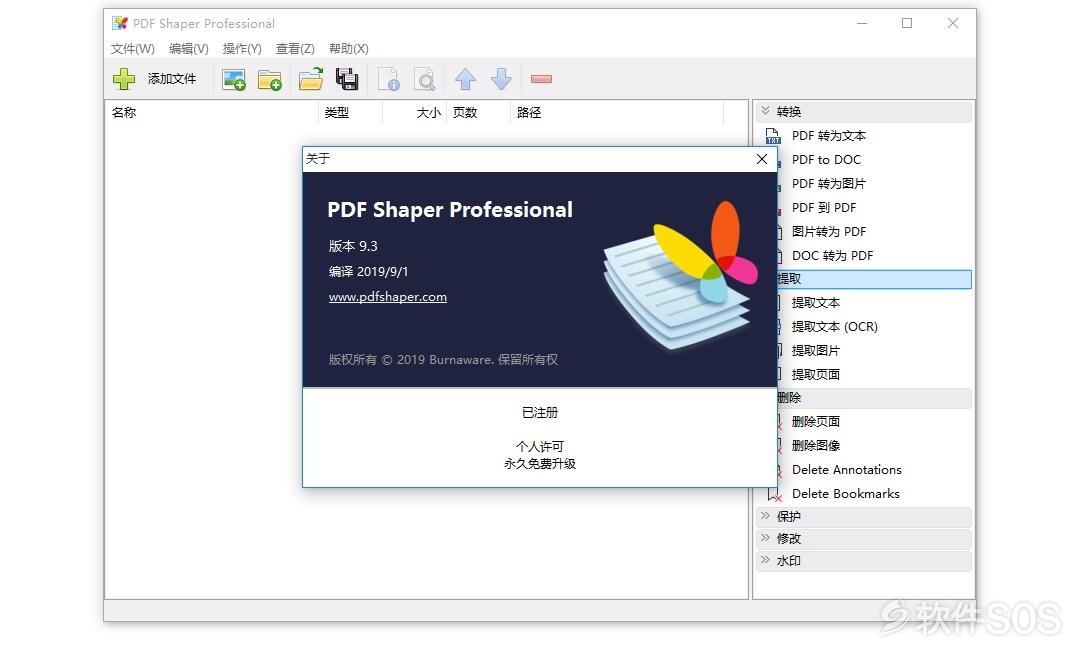Open the www.pdfshaper.com link
1077x647 pixels.
387,297
